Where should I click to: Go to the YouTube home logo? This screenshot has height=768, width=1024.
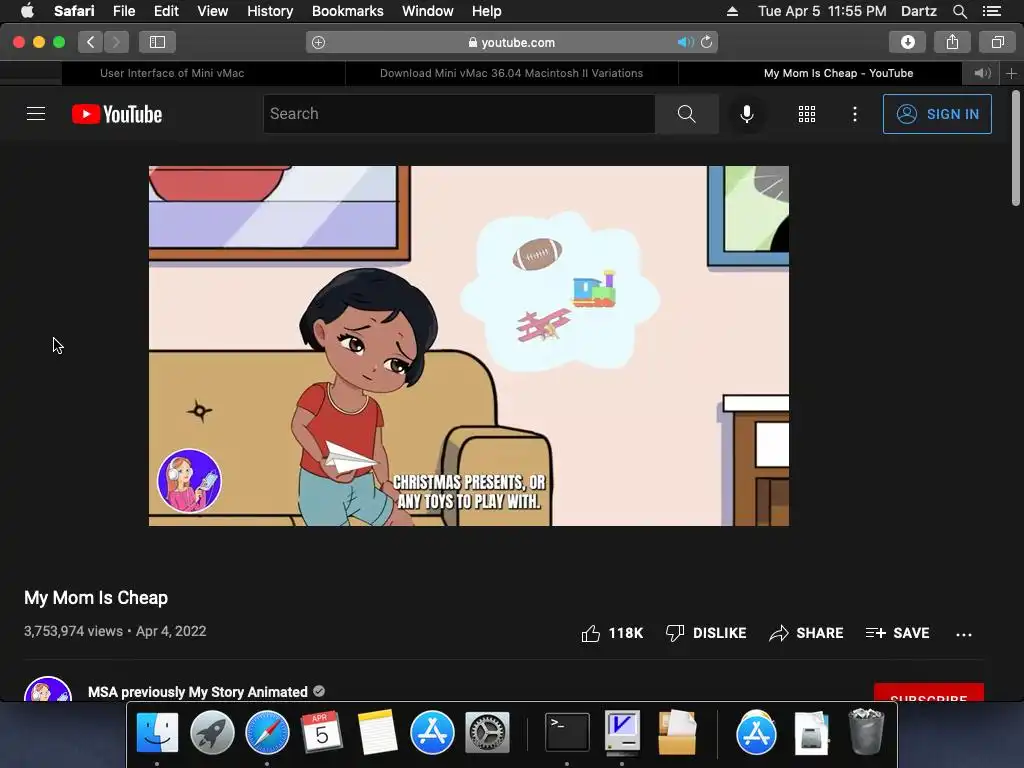[x=117, y=114]
